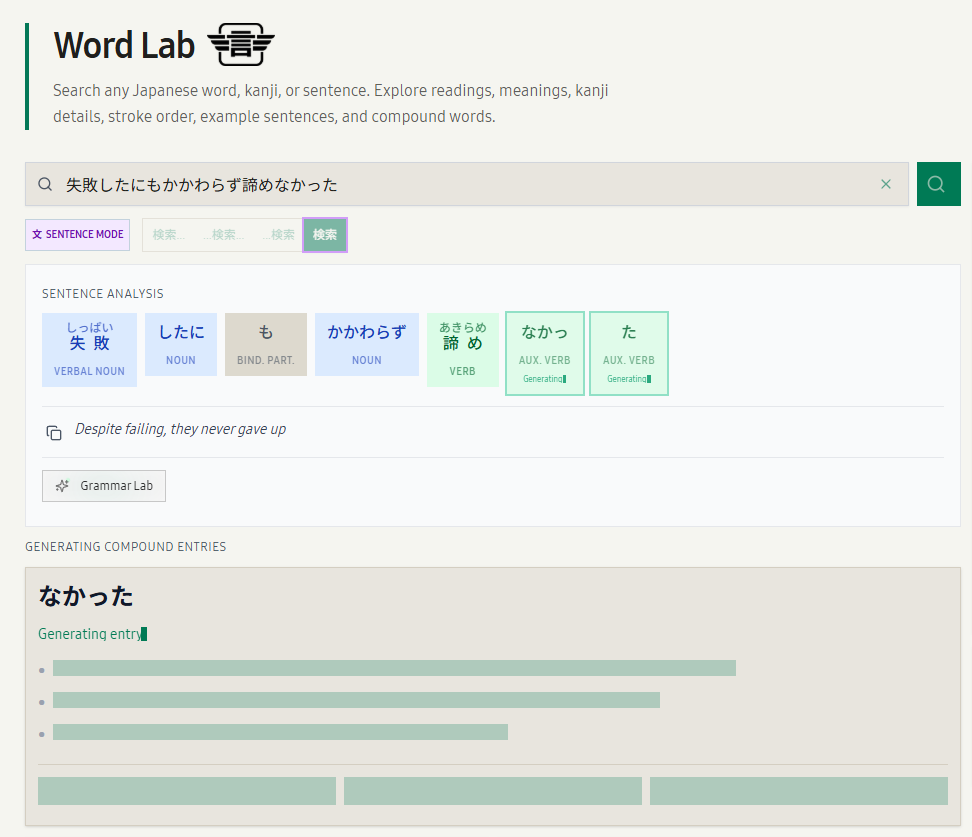The height and width of the screenshot is (837, 972).
Task: Select the かかわらず noun token
Action: (x=366, y=344)
